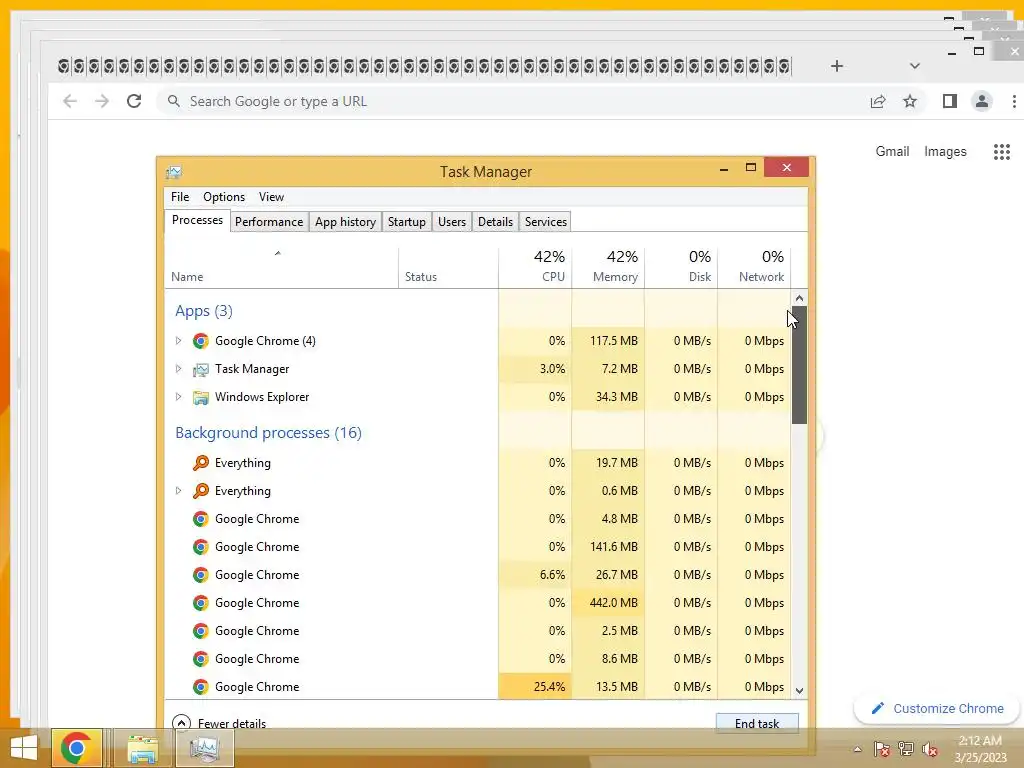Open a new tab with the plus icon
1024x768 pixels.
[837, 66]
